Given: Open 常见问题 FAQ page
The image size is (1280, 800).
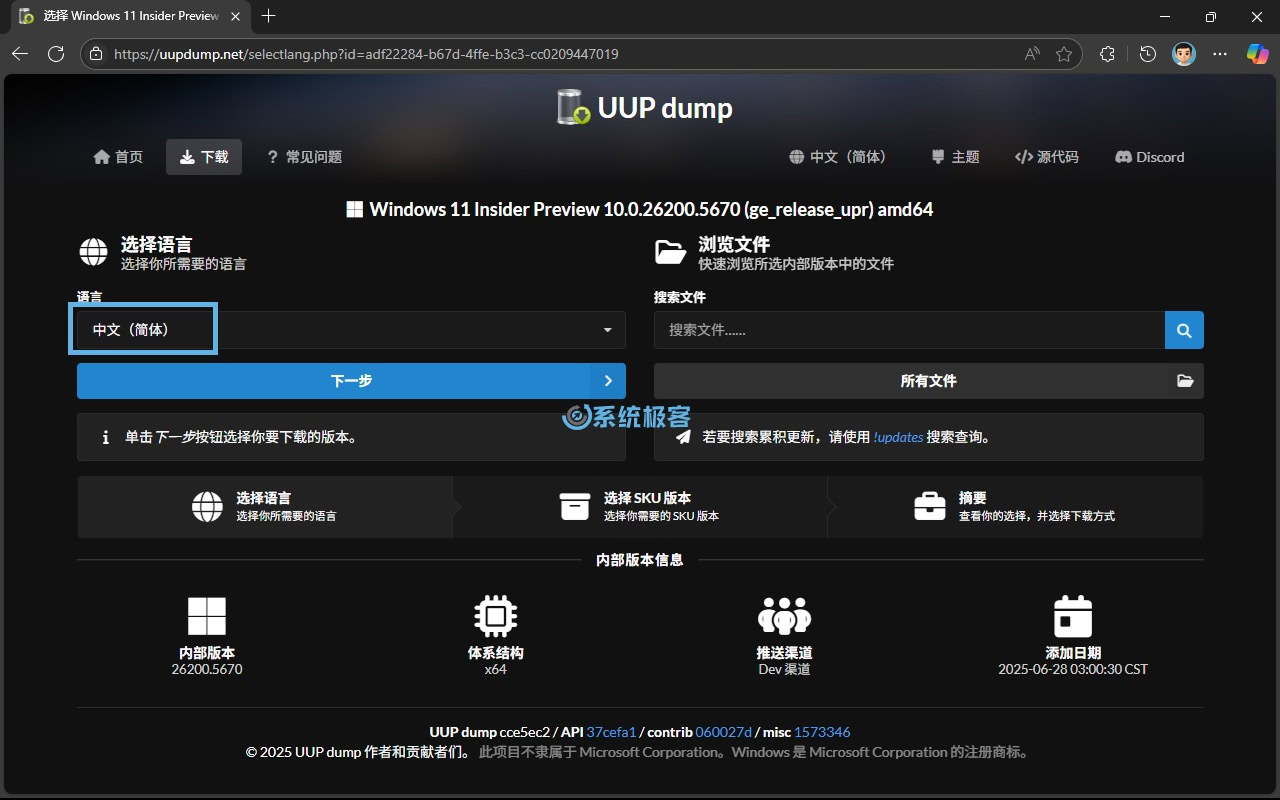Looking at the screenshot, I should coord(304,157).
